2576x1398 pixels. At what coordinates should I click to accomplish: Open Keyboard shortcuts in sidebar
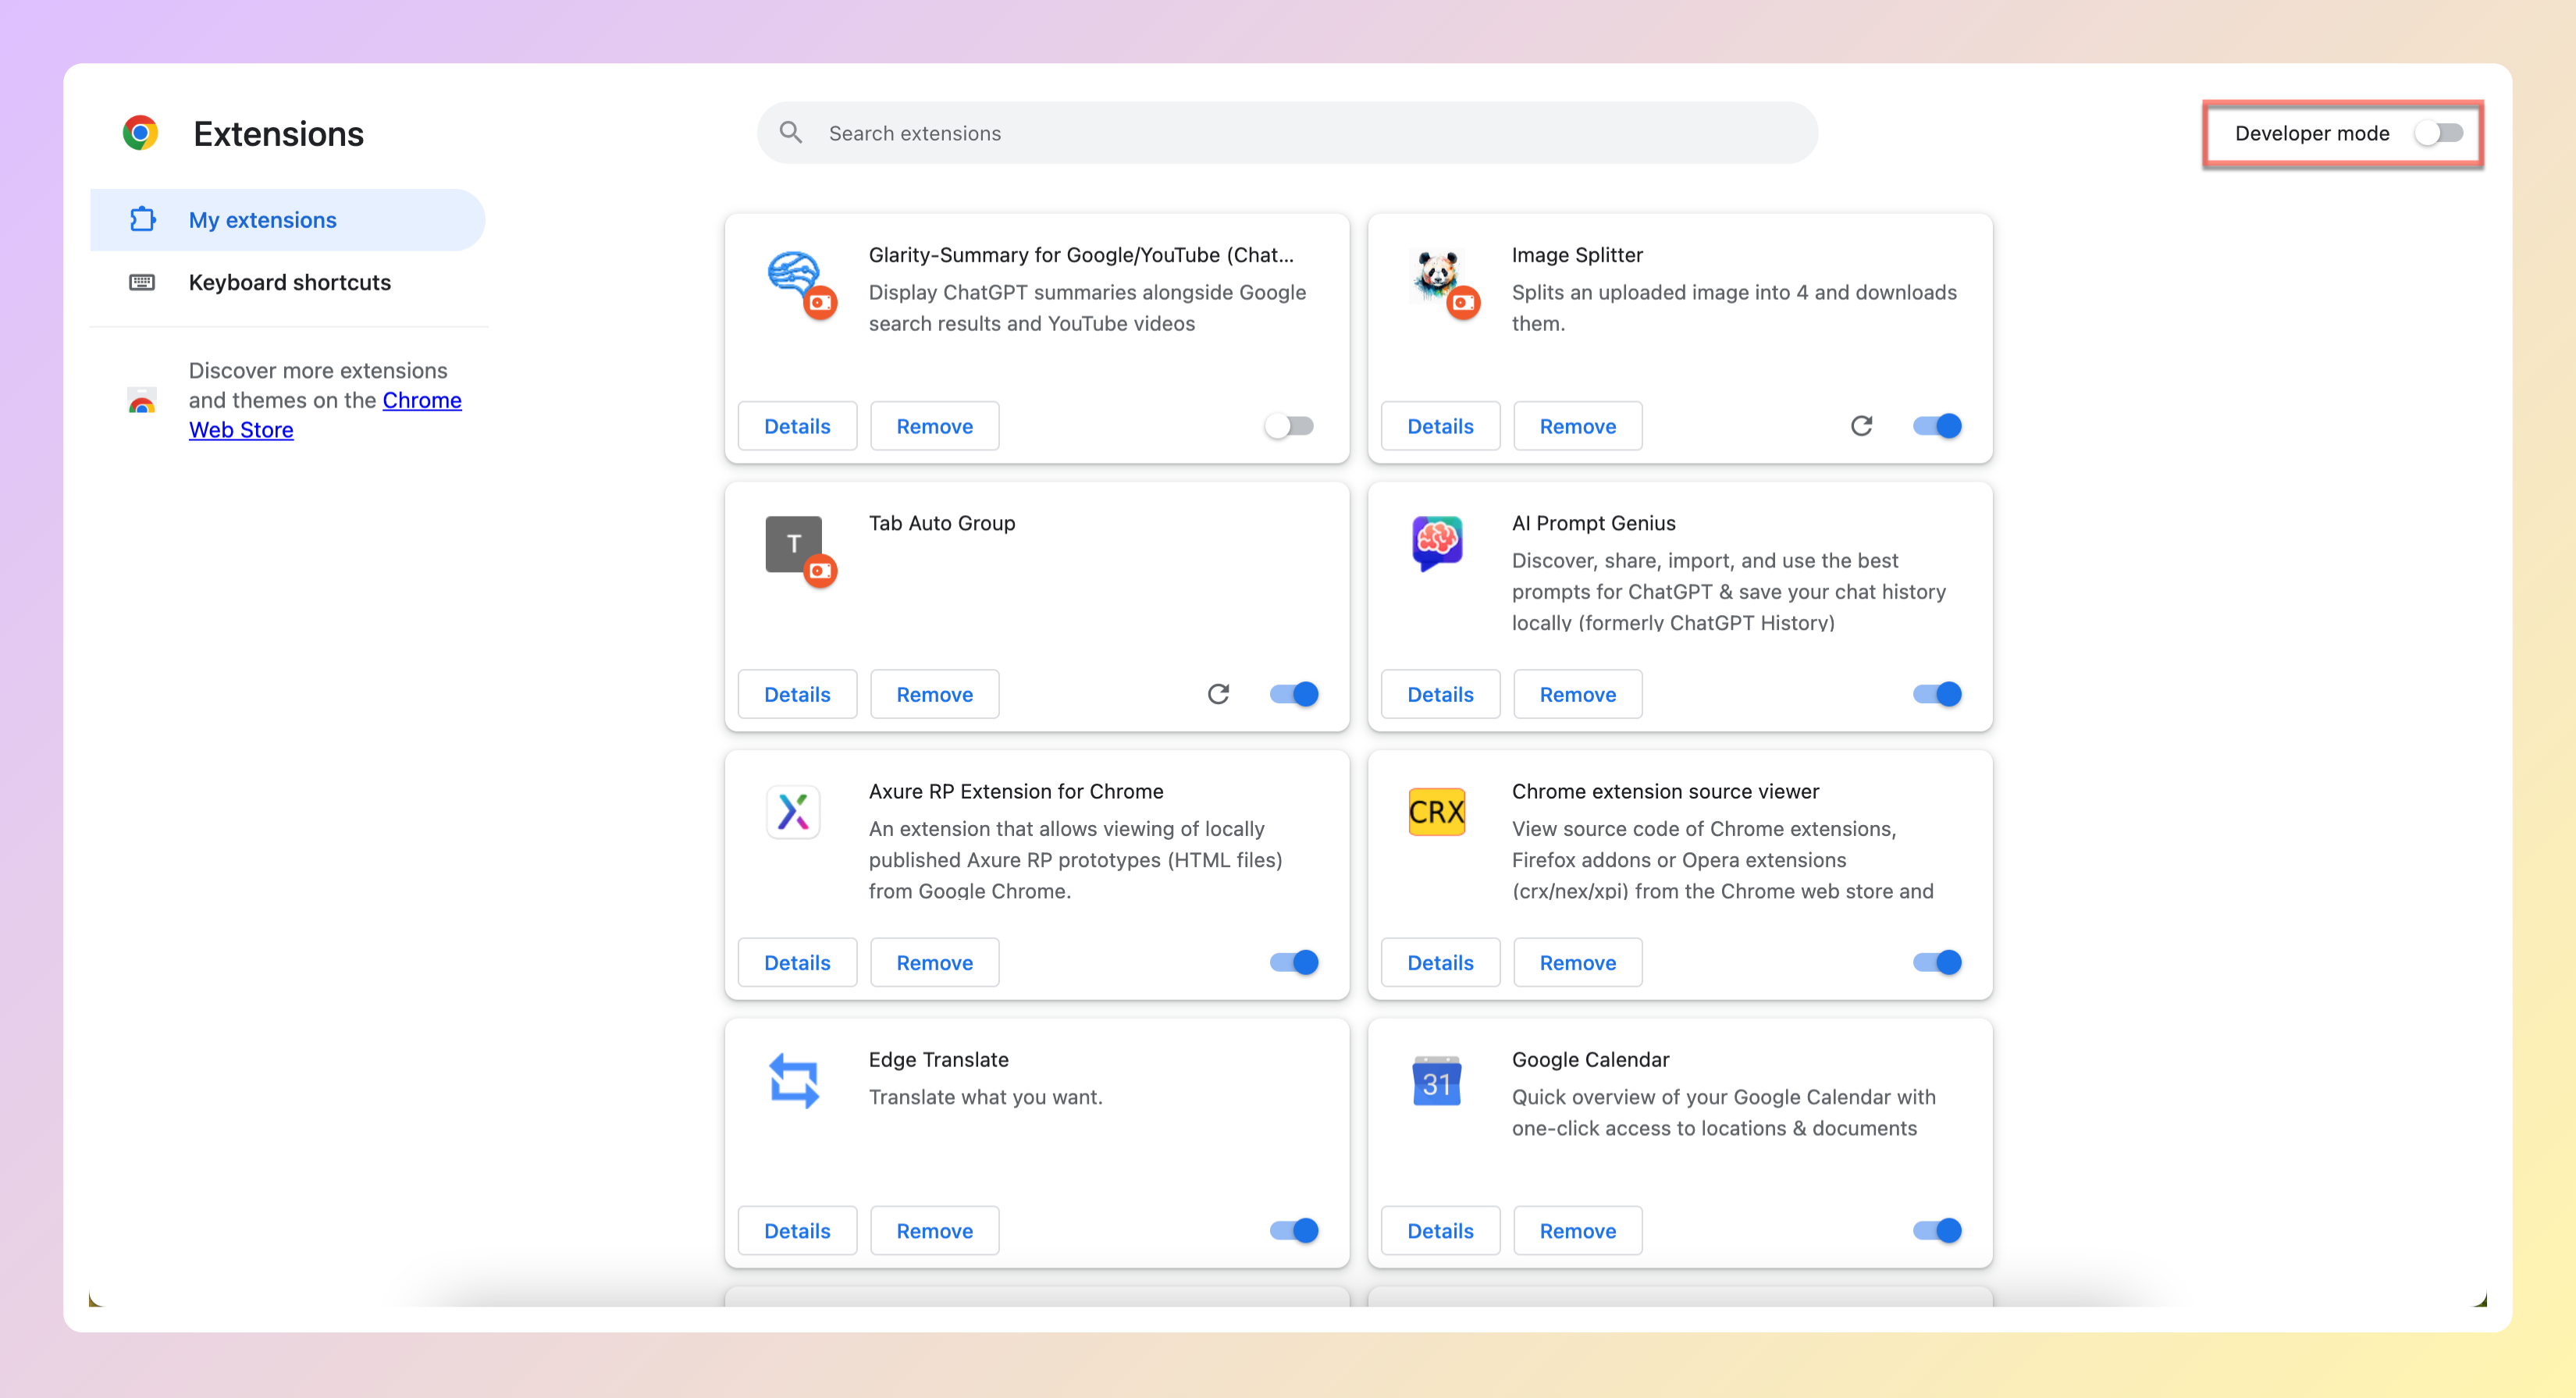[x=288, y=282]
